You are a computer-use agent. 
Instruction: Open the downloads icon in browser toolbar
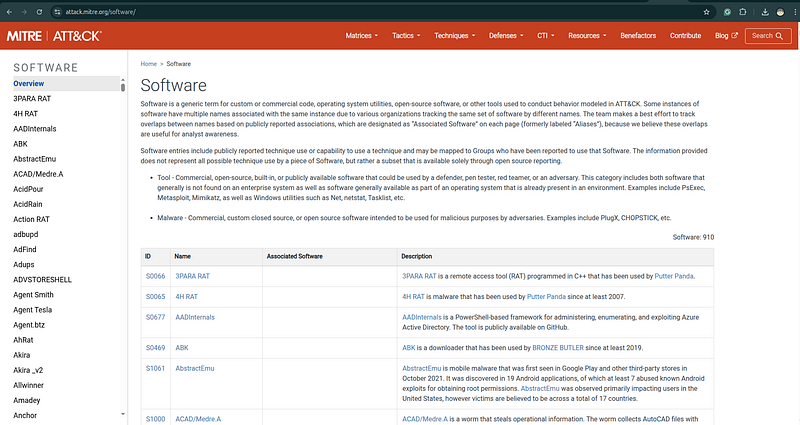[x=765, y=12]
